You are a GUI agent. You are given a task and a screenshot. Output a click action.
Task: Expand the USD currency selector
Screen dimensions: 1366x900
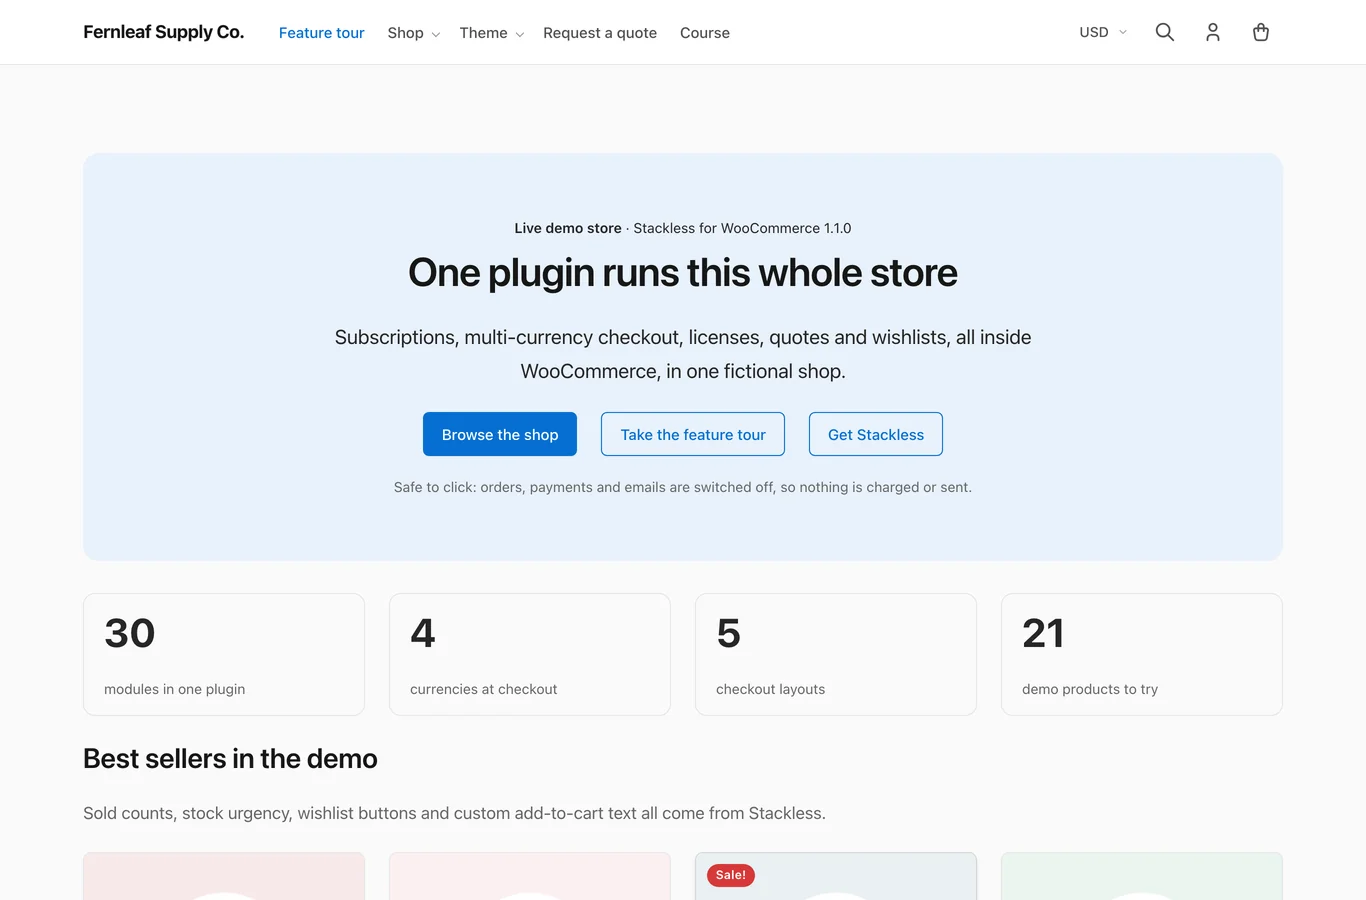pos(1103,32)
